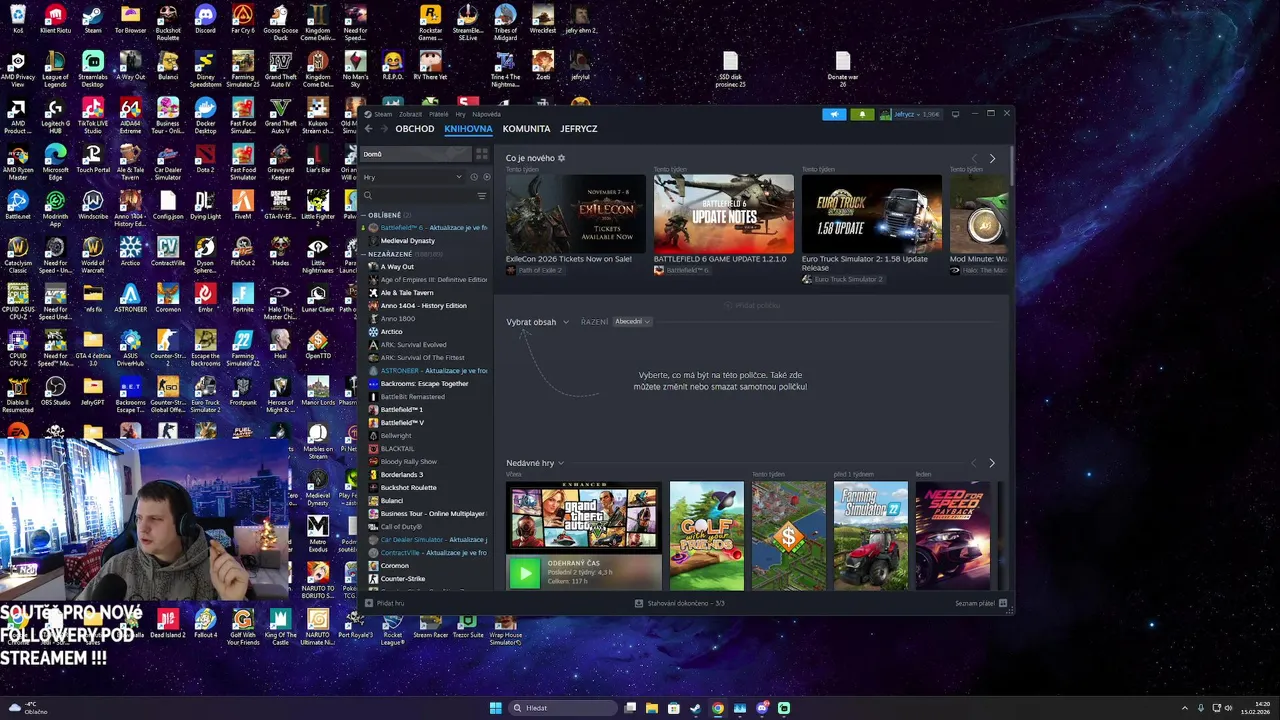Open the Windows Start button
This screenshot has width=1280, height=720.
point(495,708)
